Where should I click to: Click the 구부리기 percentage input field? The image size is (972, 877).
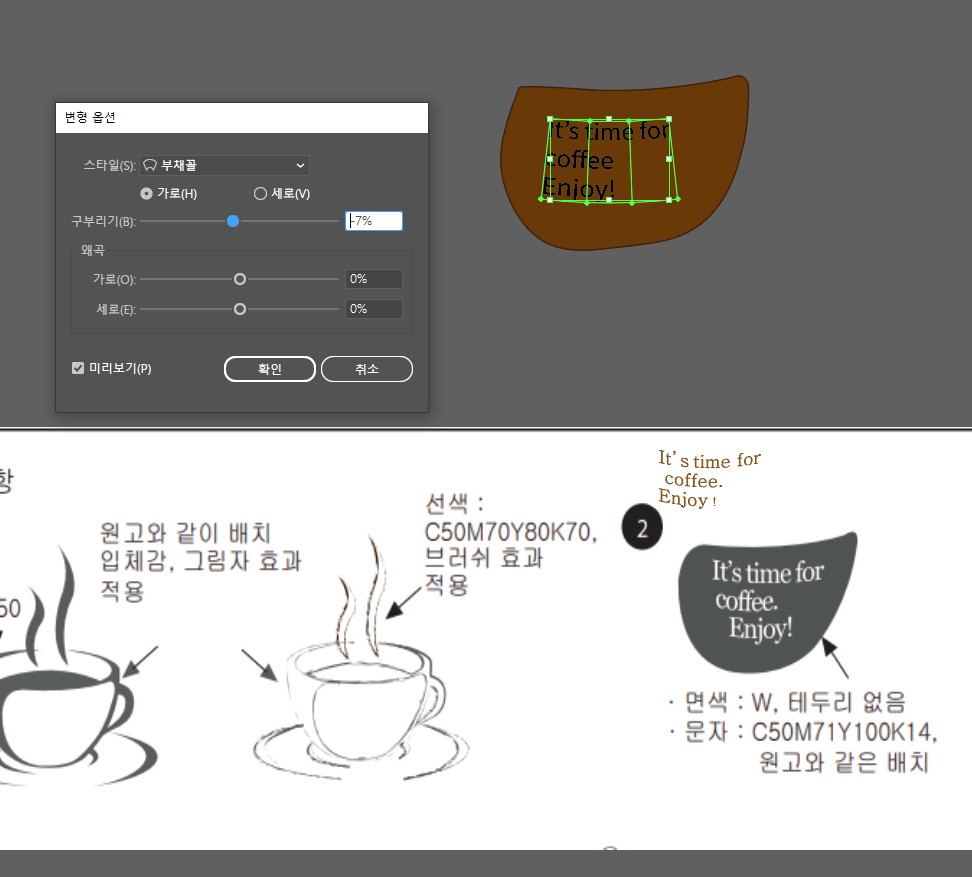click(x=374, y=221)
